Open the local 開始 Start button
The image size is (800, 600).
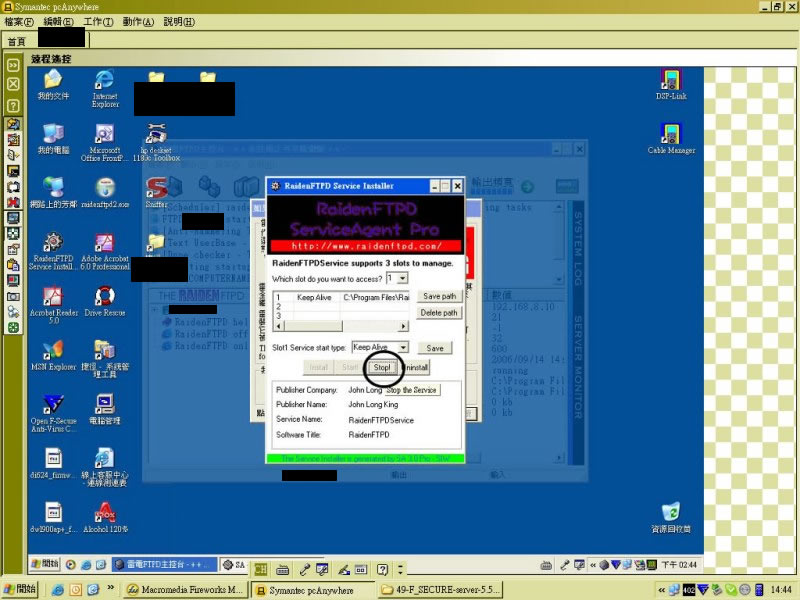(x=20, y=589)
